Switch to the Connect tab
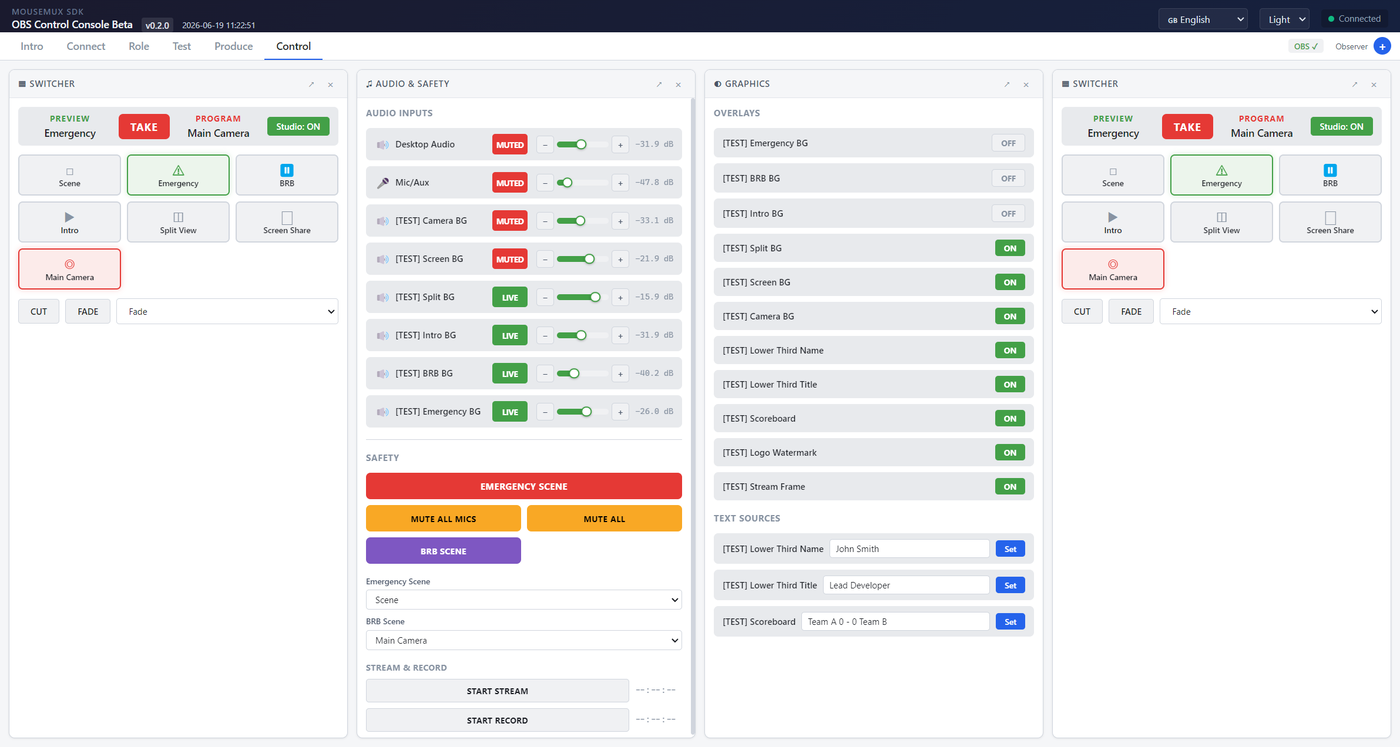1400x747 pixels. coord(86,46)
